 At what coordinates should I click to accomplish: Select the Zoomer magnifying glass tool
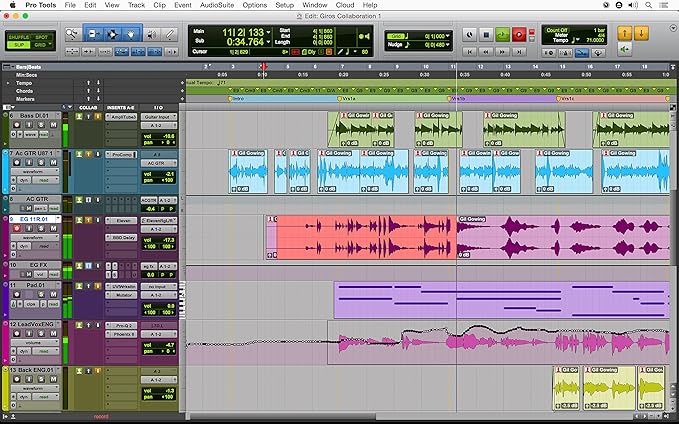point(73,34)
